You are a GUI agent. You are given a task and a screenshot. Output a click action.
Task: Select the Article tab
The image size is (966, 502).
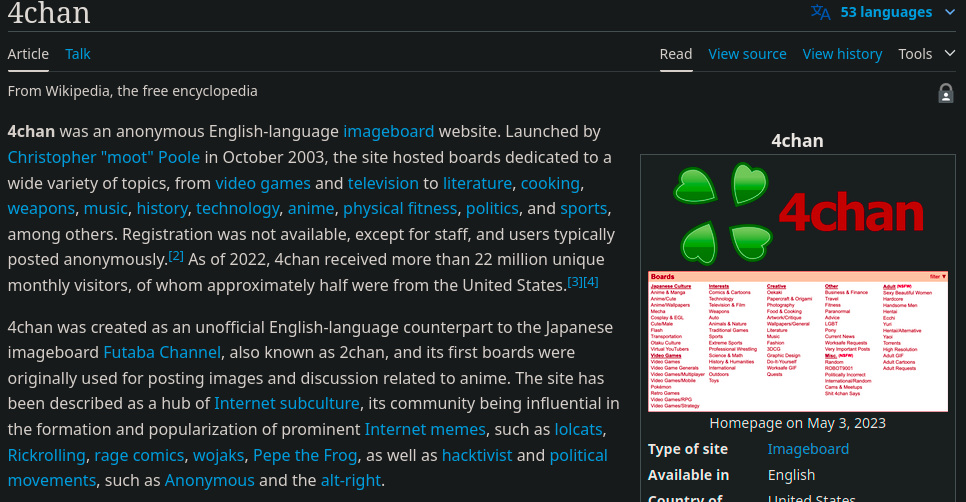pos(28,54)
